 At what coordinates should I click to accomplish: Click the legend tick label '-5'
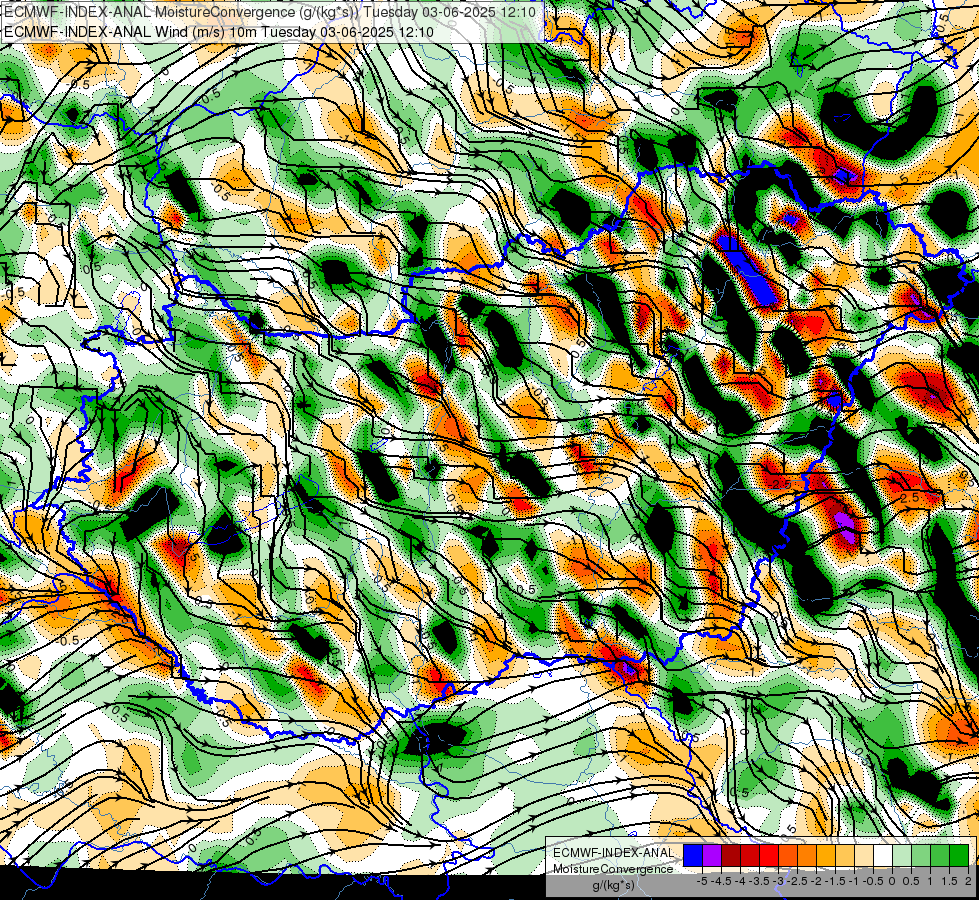[x=702, y=881]
